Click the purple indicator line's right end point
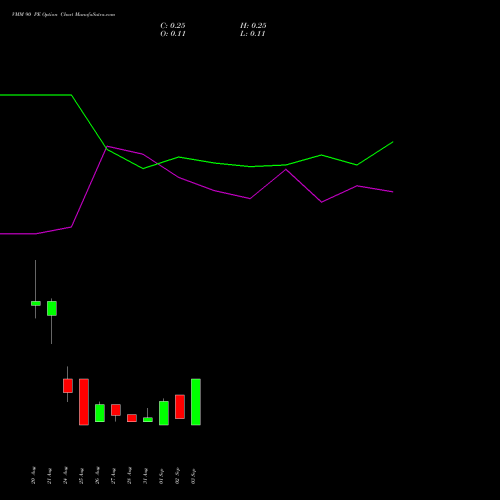The width and height of the screenshot is (500, 500). (x=393, y=192)
